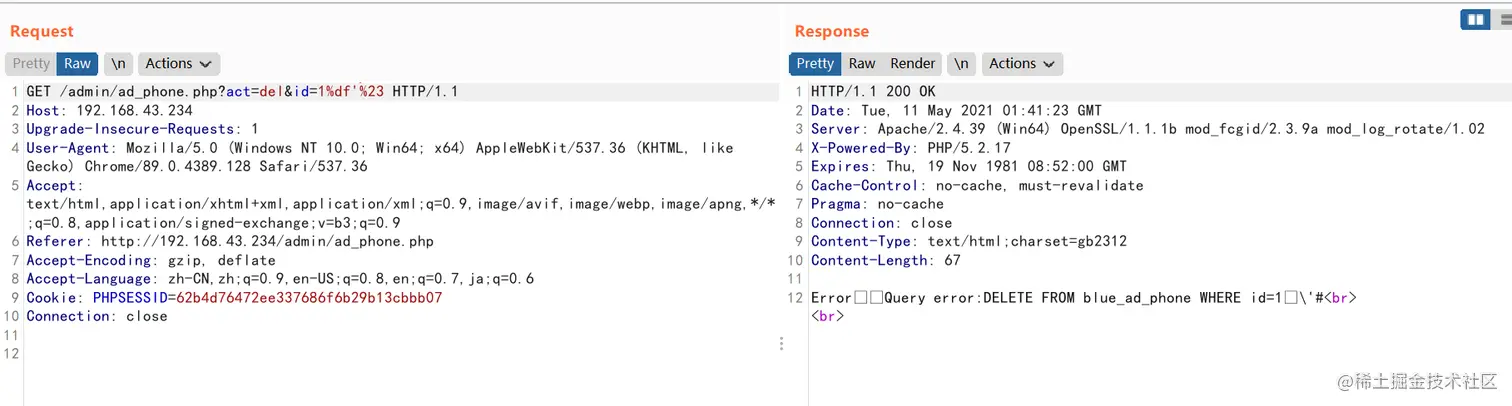Select Raw tab in Response panel
This screenshot has height=406, width=1512.
862,63
